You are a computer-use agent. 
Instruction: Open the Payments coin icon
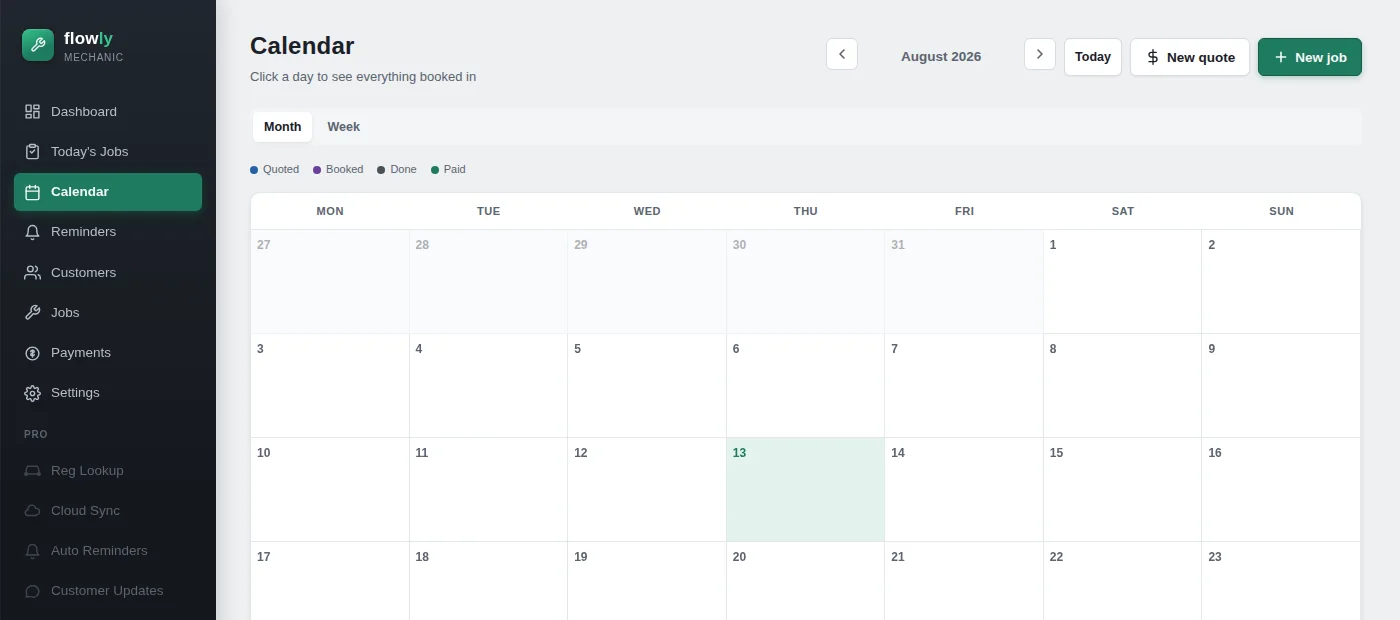click(x=32, y=352)
